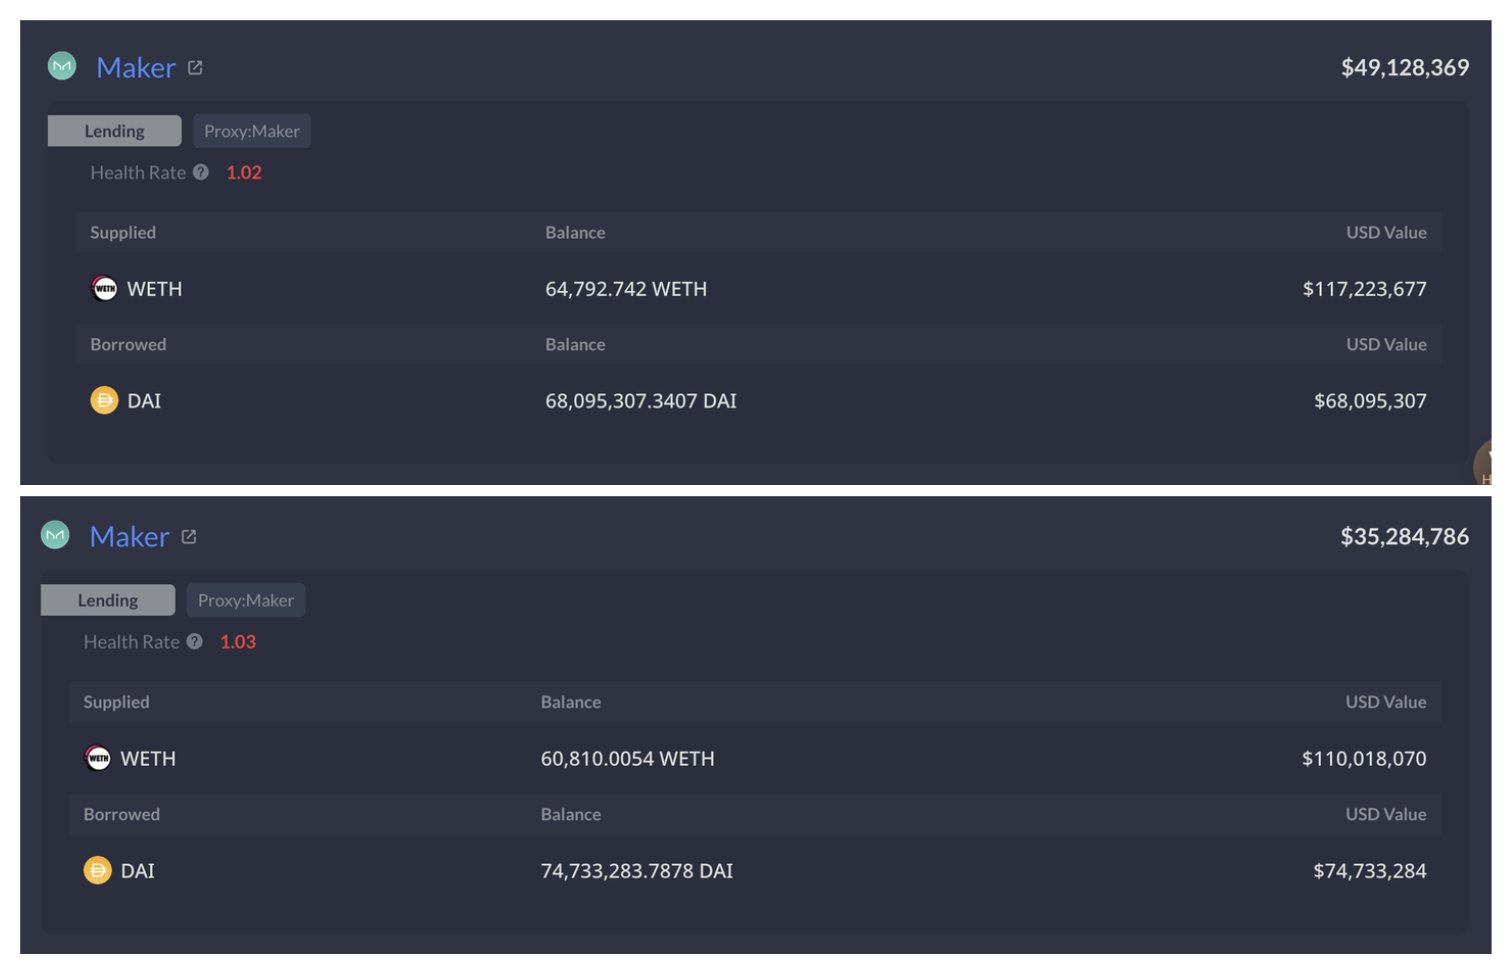The height and width of the screenshot is (972, 1510).
Task: Click the Maker logo beside the $35,284,786 total
Action: pyautogui.click(x=55, y=536)
